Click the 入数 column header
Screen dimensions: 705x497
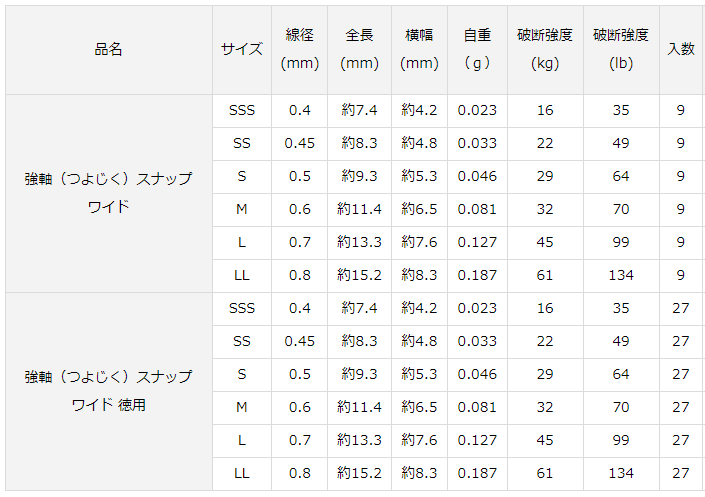tap(680, 49)
